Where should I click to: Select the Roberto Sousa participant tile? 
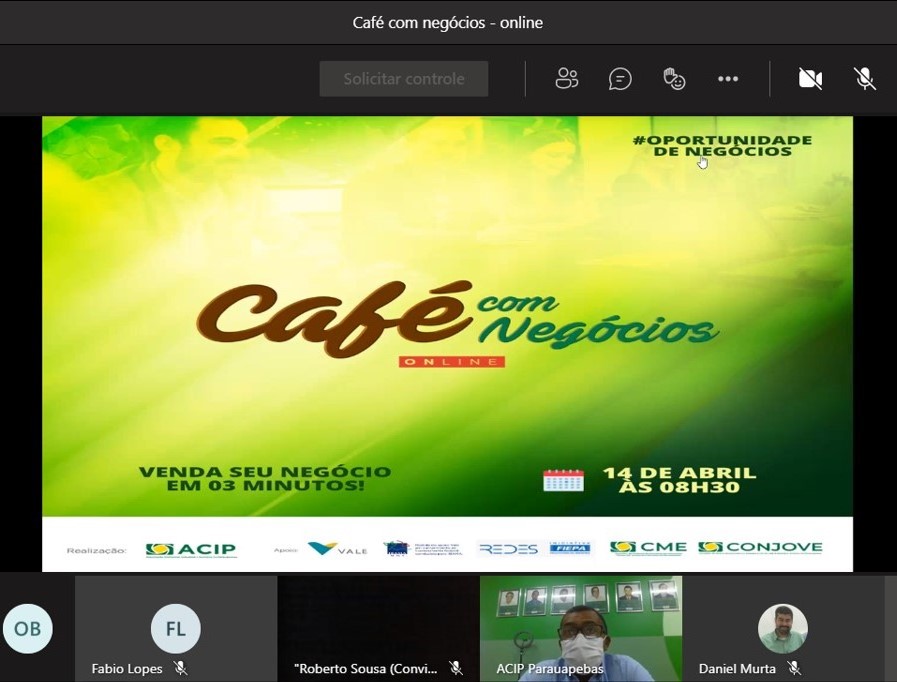point(378,625)
